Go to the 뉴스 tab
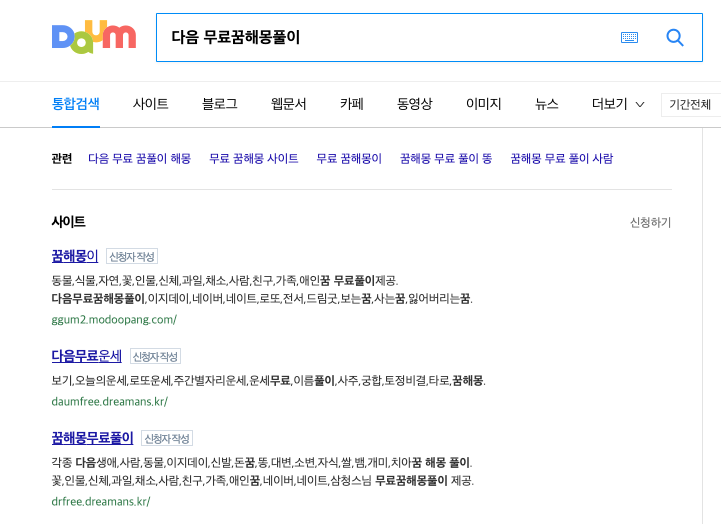Screen dimensions: 721x524 tap(547, 104)
